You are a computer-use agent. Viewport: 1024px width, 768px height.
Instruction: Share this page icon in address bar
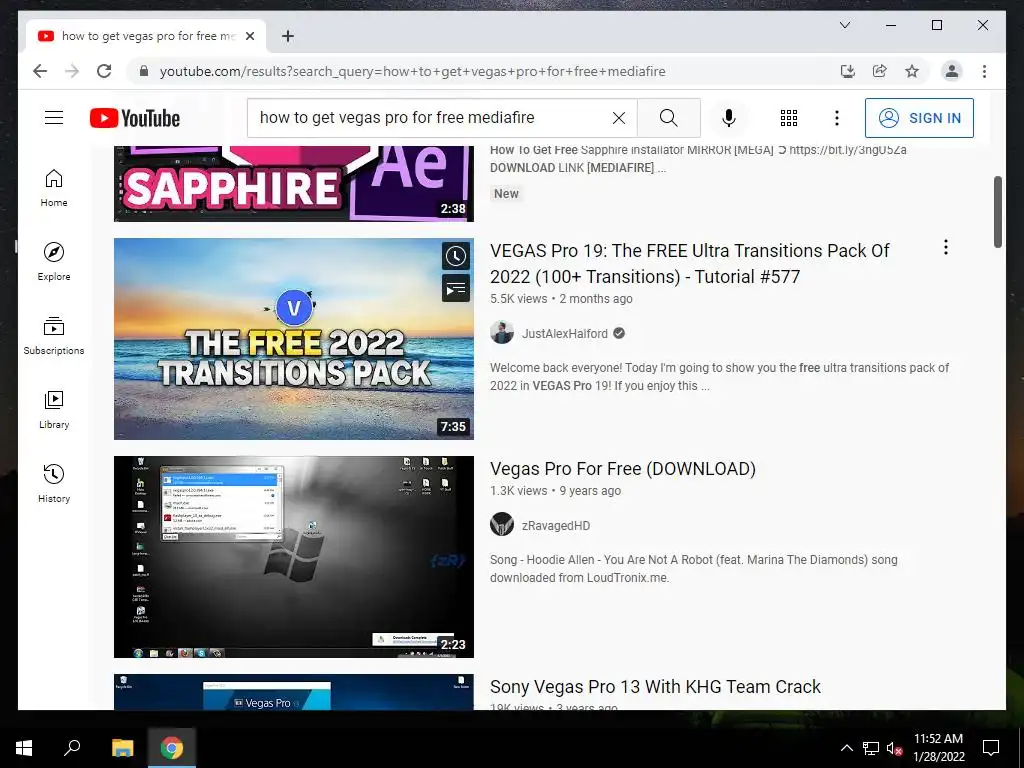880,71
